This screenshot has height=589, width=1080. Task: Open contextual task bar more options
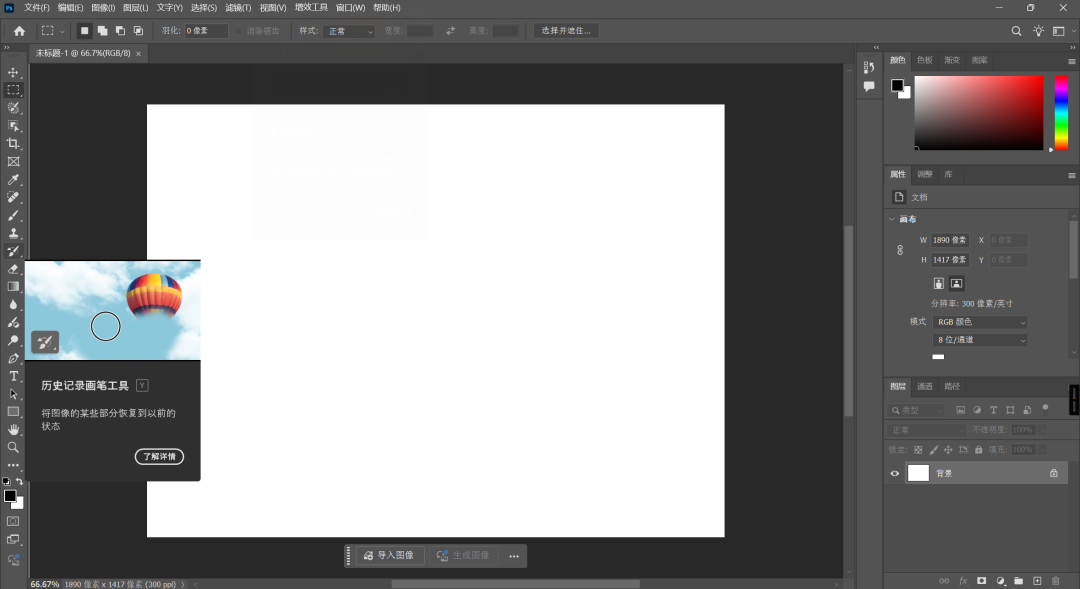click(514, 556)
